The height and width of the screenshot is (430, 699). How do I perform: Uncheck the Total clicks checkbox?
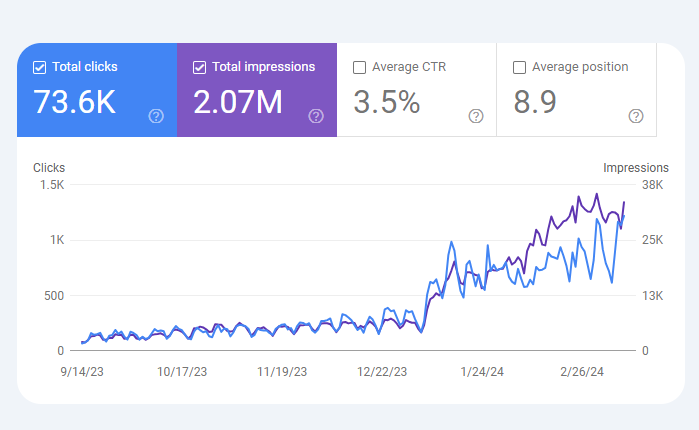click(40, 68)
